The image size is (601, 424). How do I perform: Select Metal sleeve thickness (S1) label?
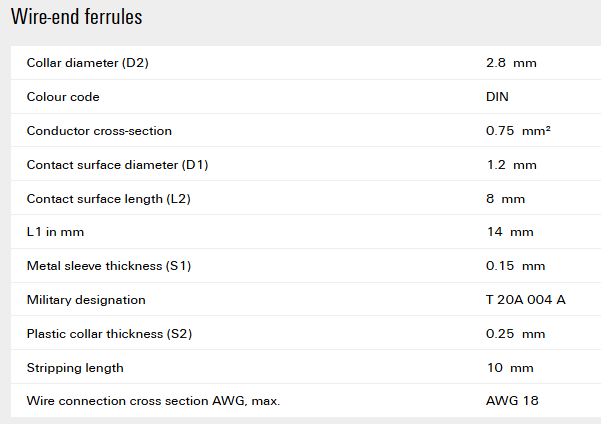coord(109,266)
